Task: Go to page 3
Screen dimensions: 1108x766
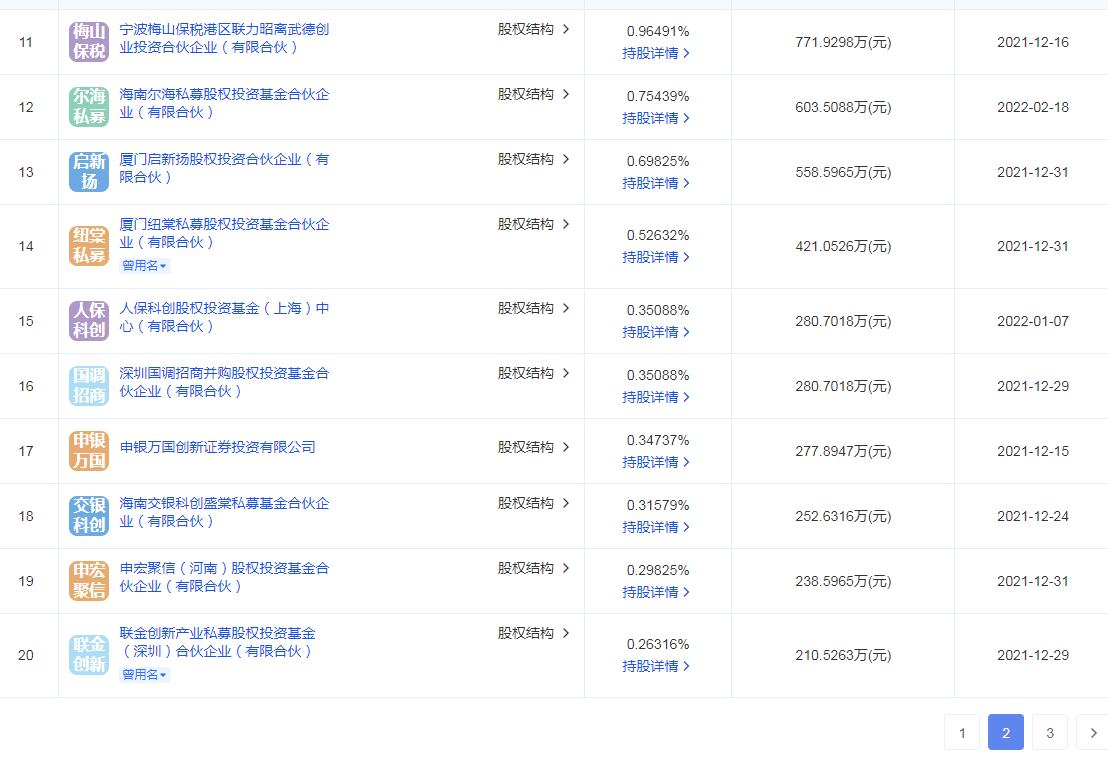Action: pyautogui.click(x=1049, y=732)
